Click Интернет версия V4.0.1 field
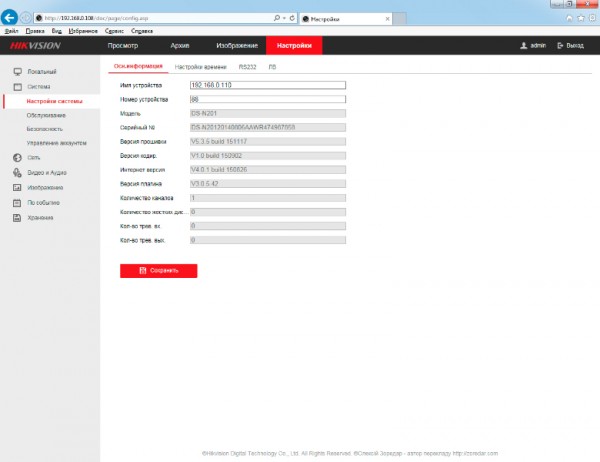This screenshot has height=462, width=600. click(x=268, y=170)
